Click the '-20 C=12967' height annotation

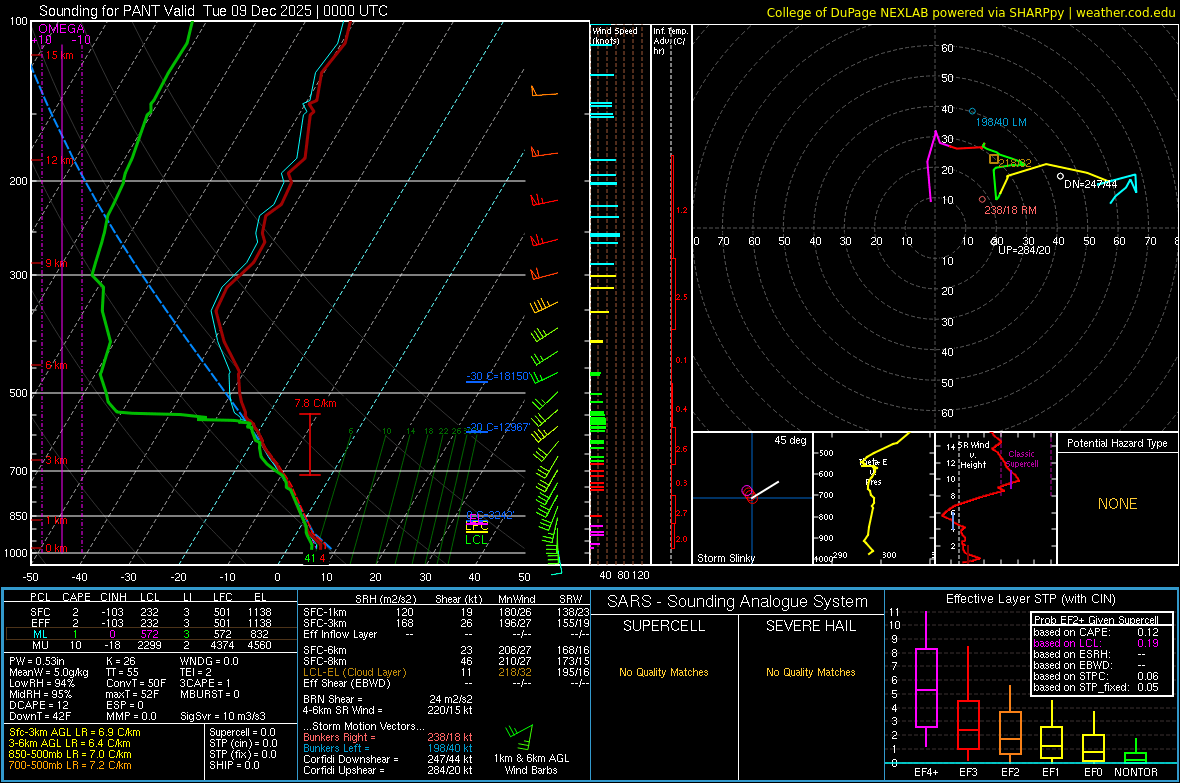click(x=499, y=427)
